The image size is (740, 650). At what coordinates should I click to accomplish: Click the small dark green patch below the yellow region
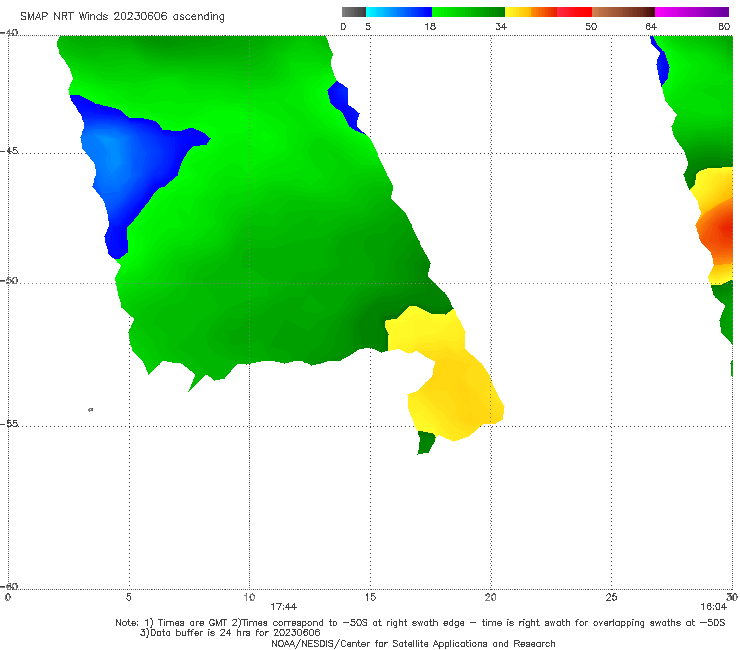(x=426, y=443)
